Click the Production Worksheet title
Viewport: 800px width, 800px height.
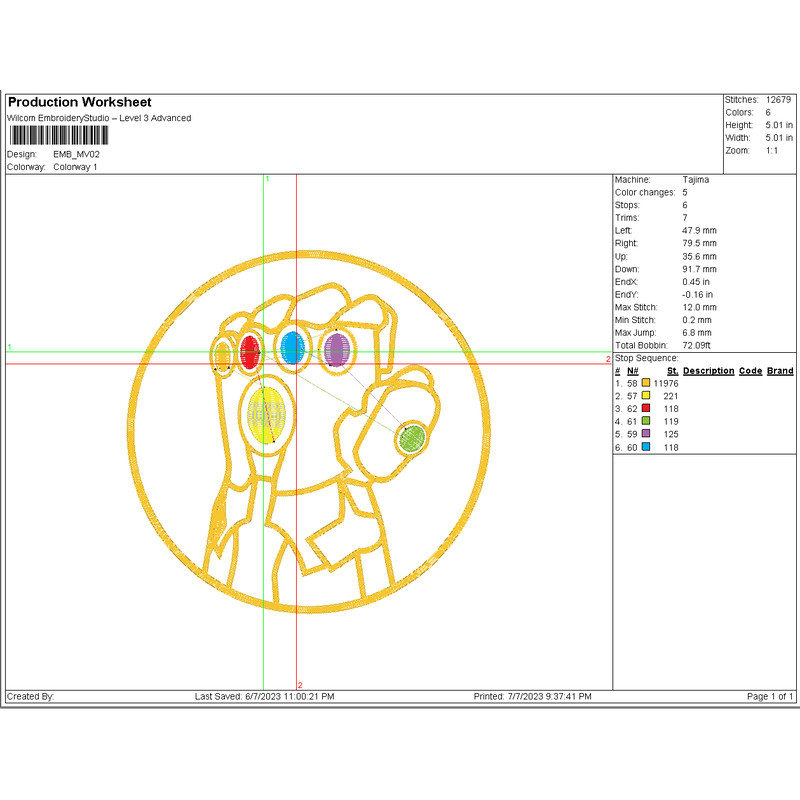[80, 102]
